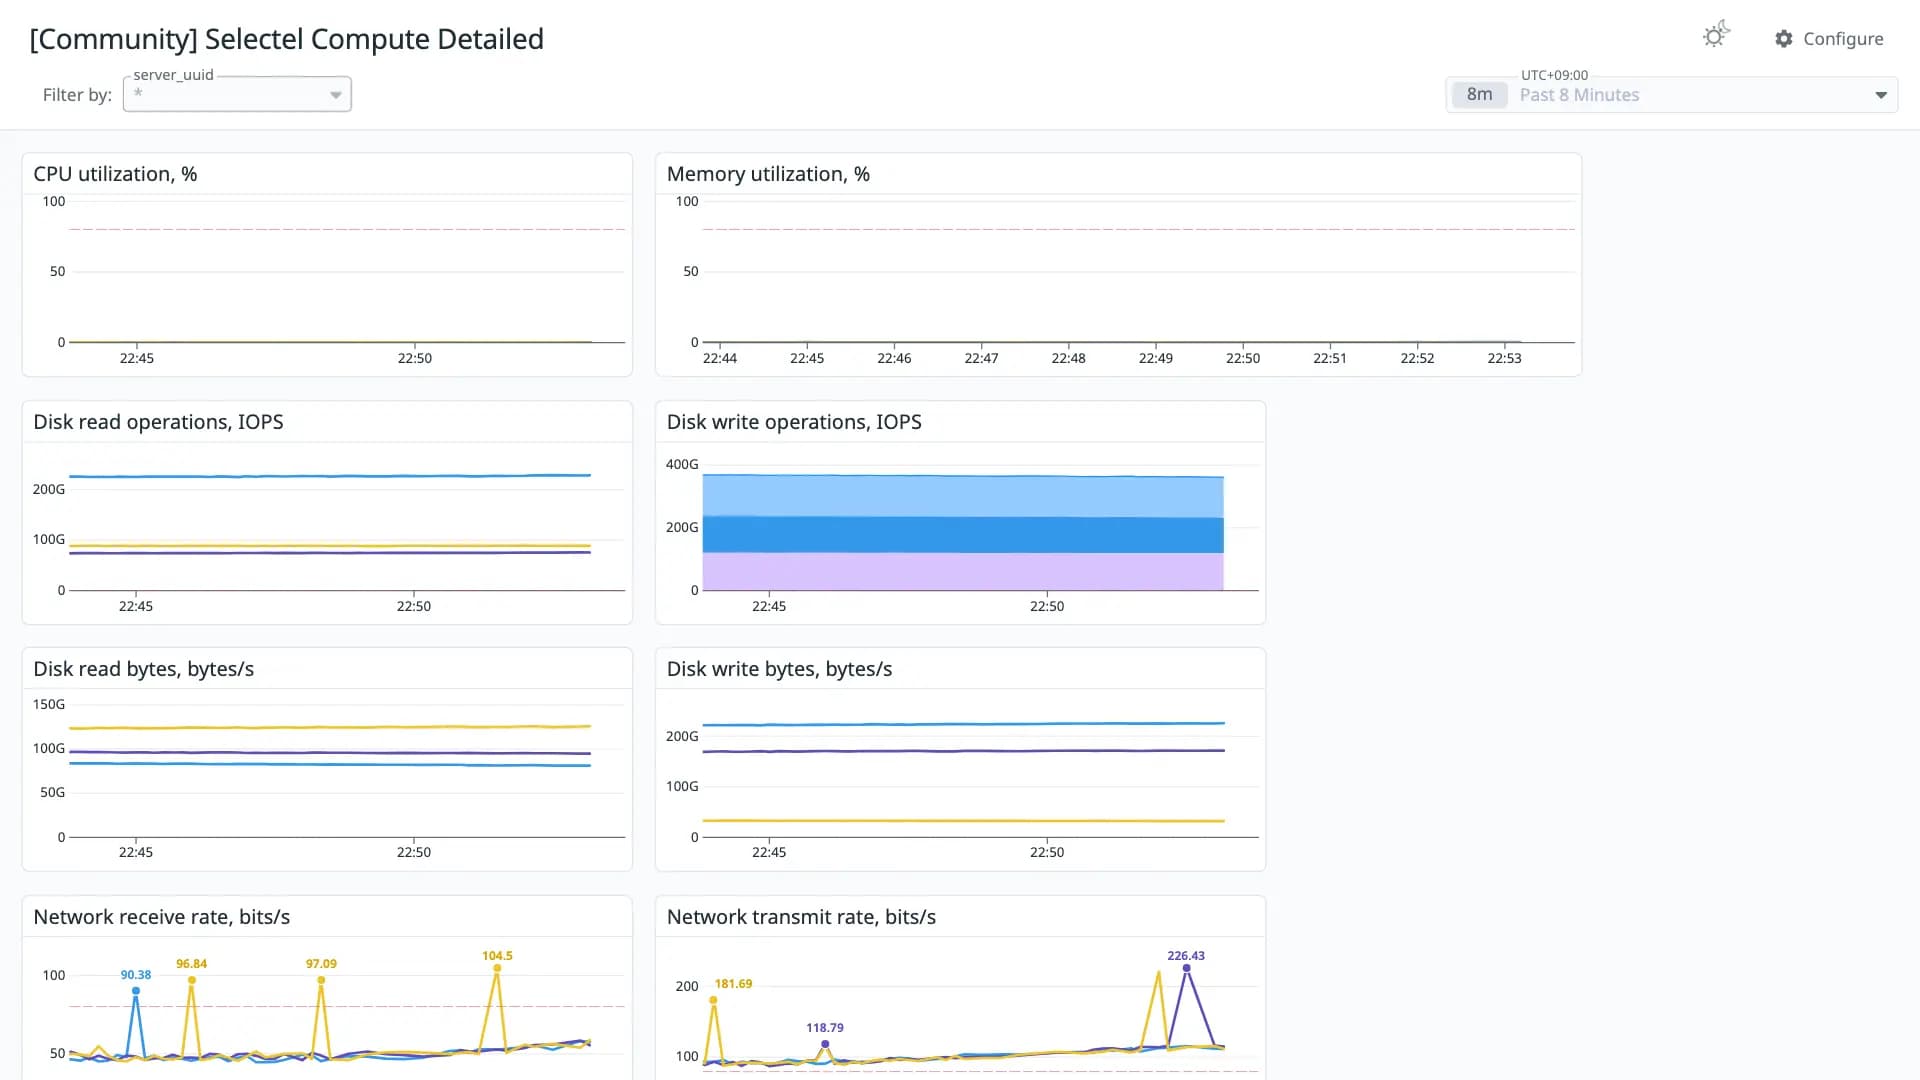Viewport: 1920px width, 1080px height.
Task: Open the server_uuid filter dropdown
Action: 237,94
